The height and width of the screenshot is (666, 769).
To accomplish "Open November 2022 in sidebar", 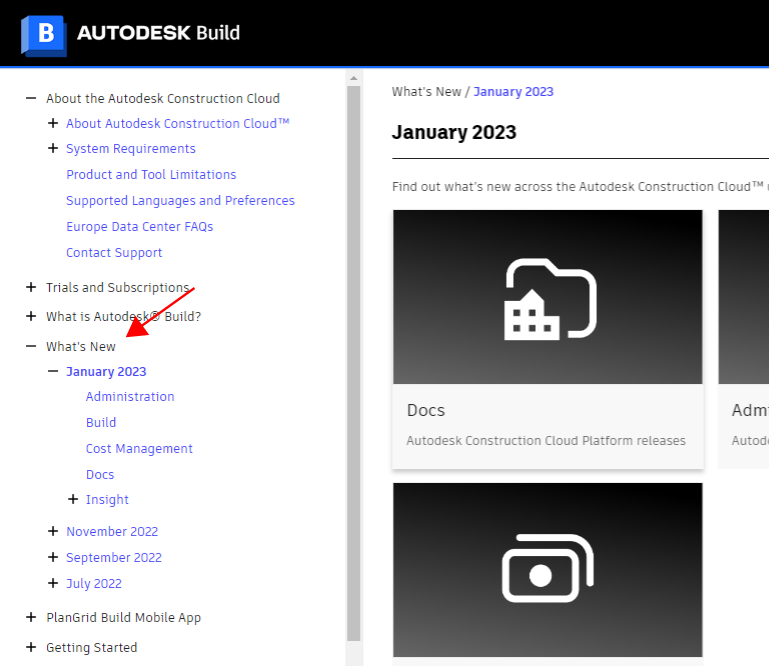I will [112, 532].
